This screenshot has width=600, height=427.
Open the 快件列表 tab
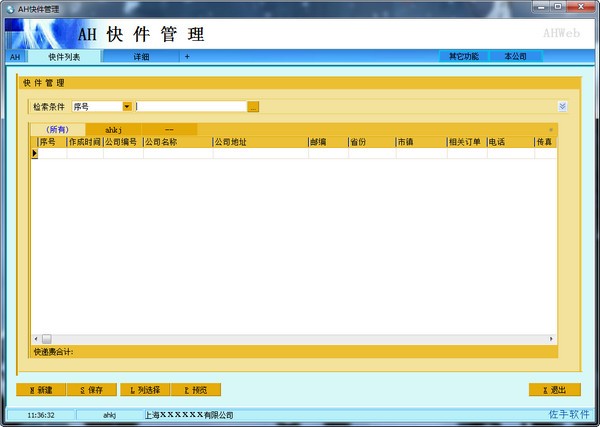[x=64, y=57]
